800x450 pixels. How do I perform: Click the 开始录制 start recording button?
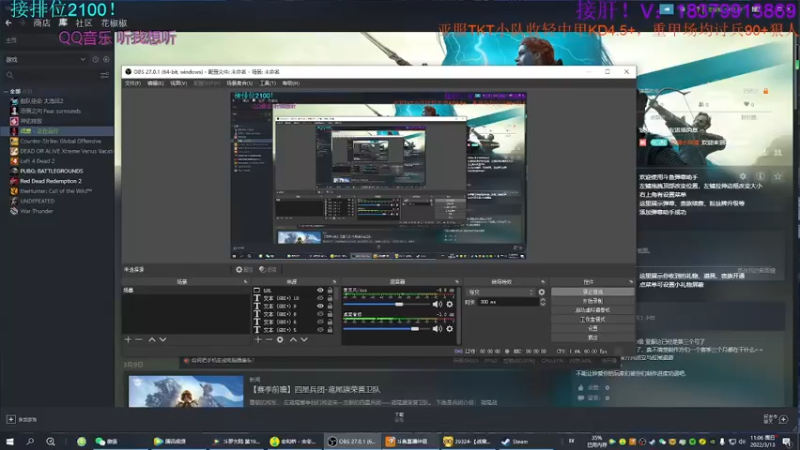click(592, 301)
